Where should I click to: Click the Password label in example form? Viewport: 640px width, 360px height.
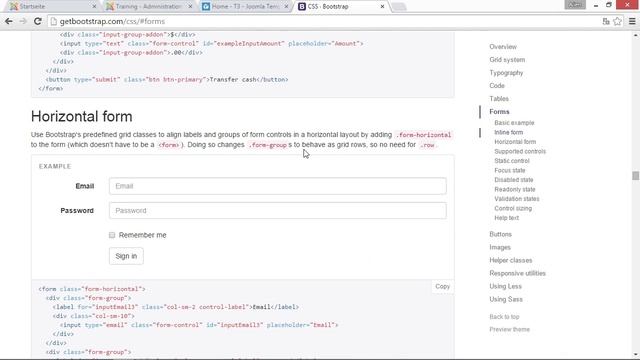coord(77,211)
